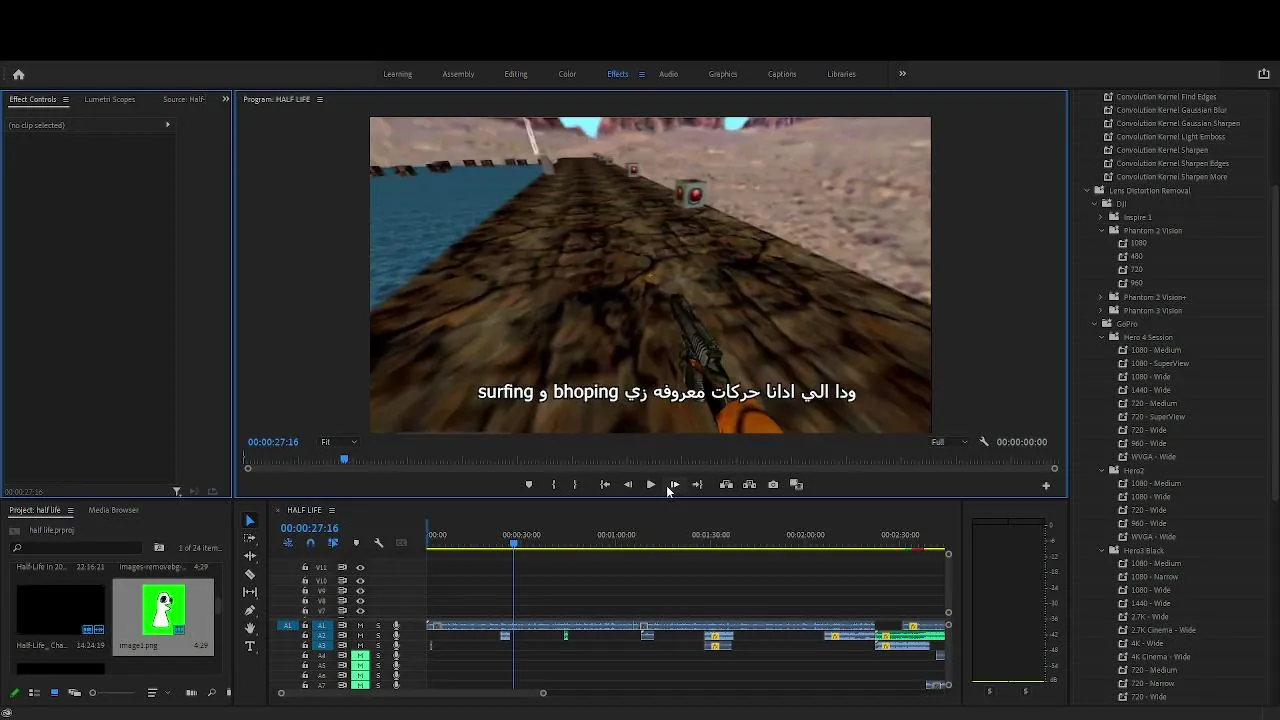Collapse the Hero2 folder
Screen dimensions: 1280x720
pyautogui.click(x=1101, y=470)
